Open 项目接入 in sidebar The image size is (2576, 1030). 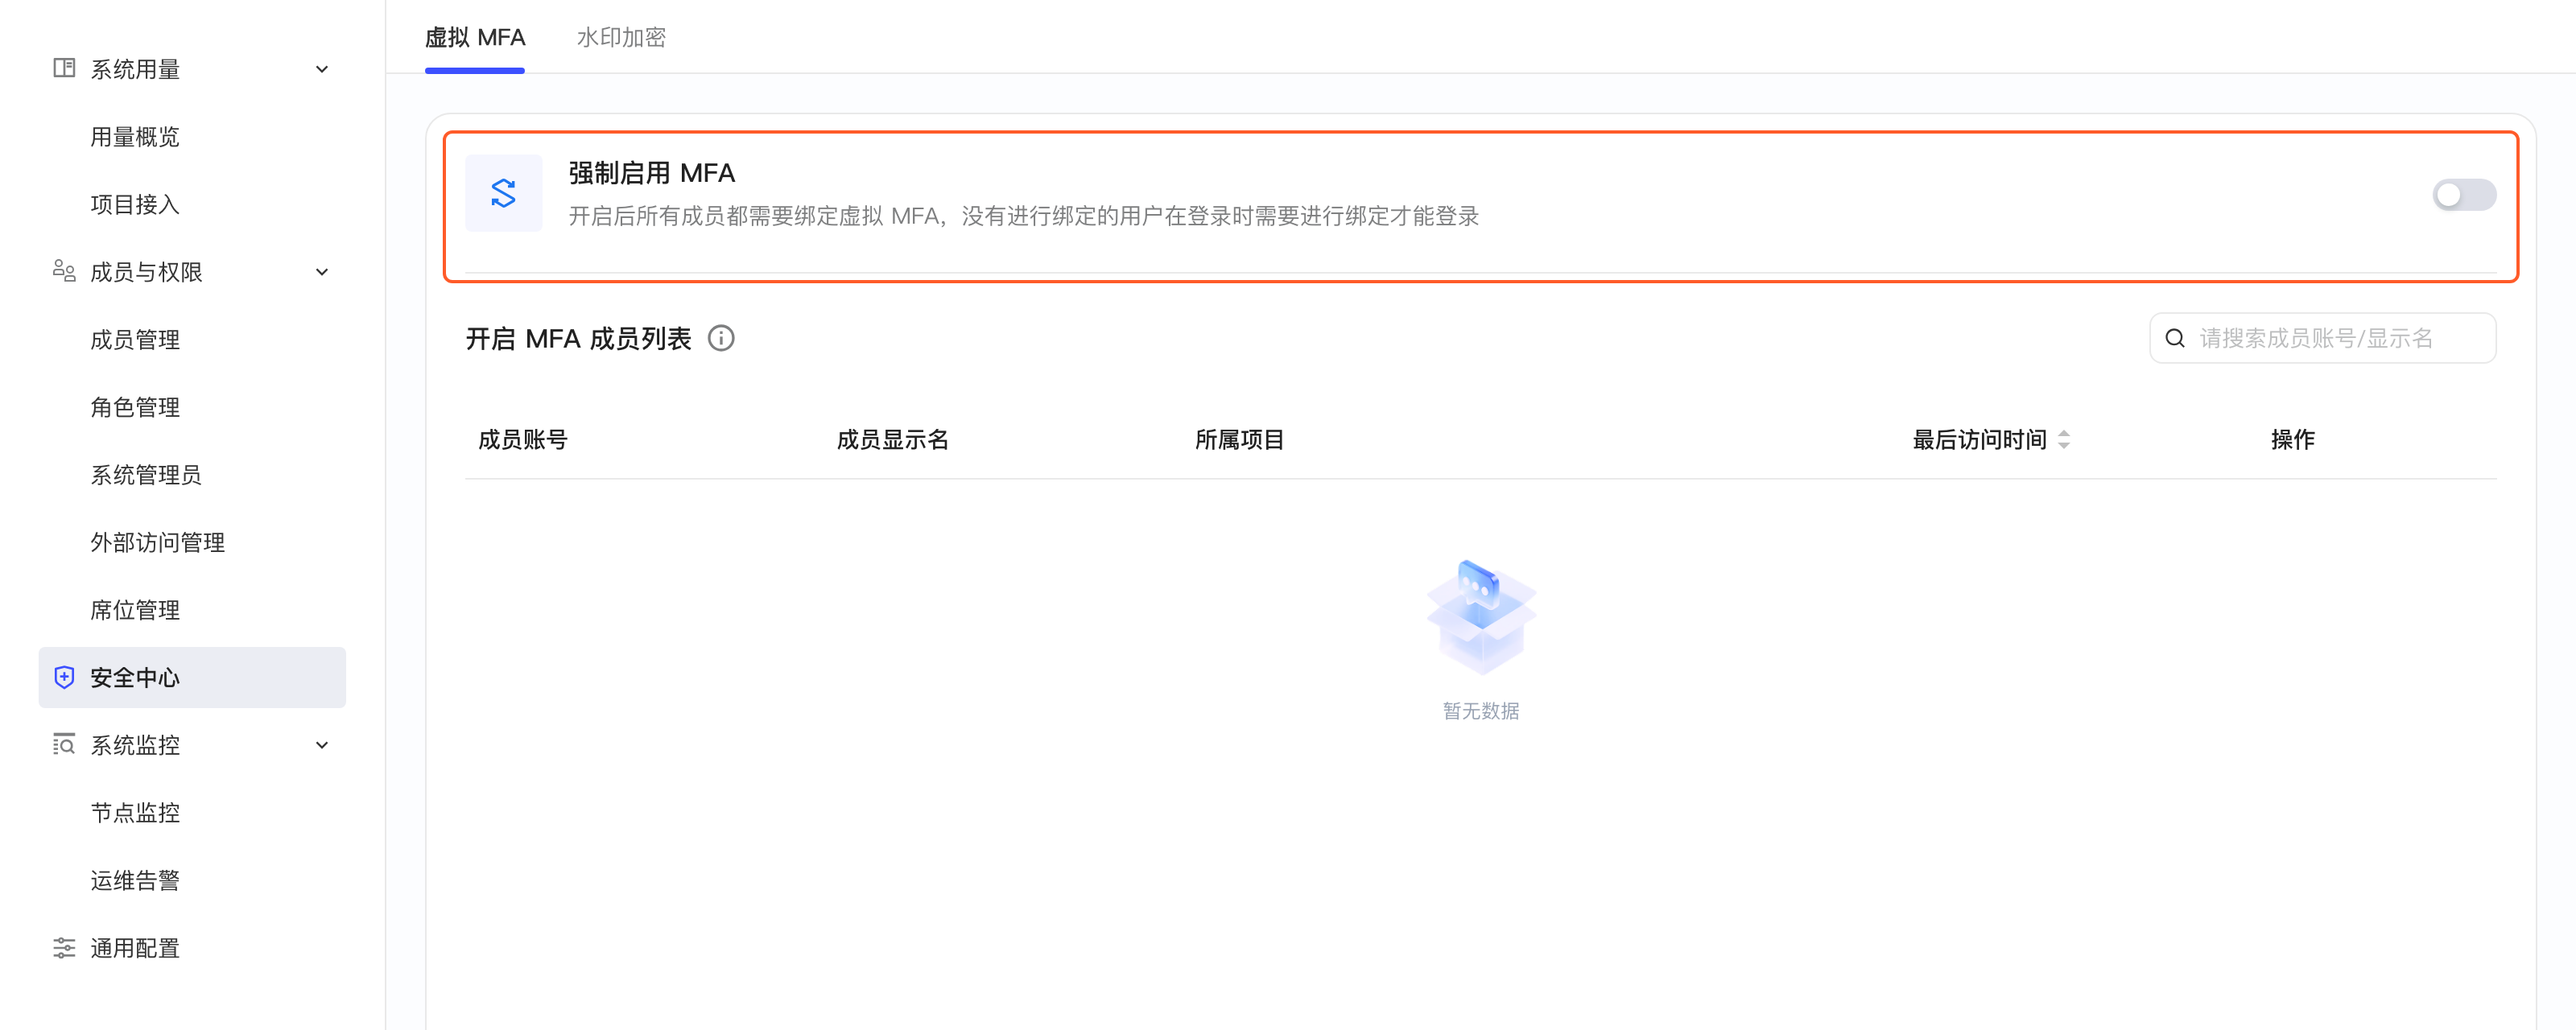(135, 204)
